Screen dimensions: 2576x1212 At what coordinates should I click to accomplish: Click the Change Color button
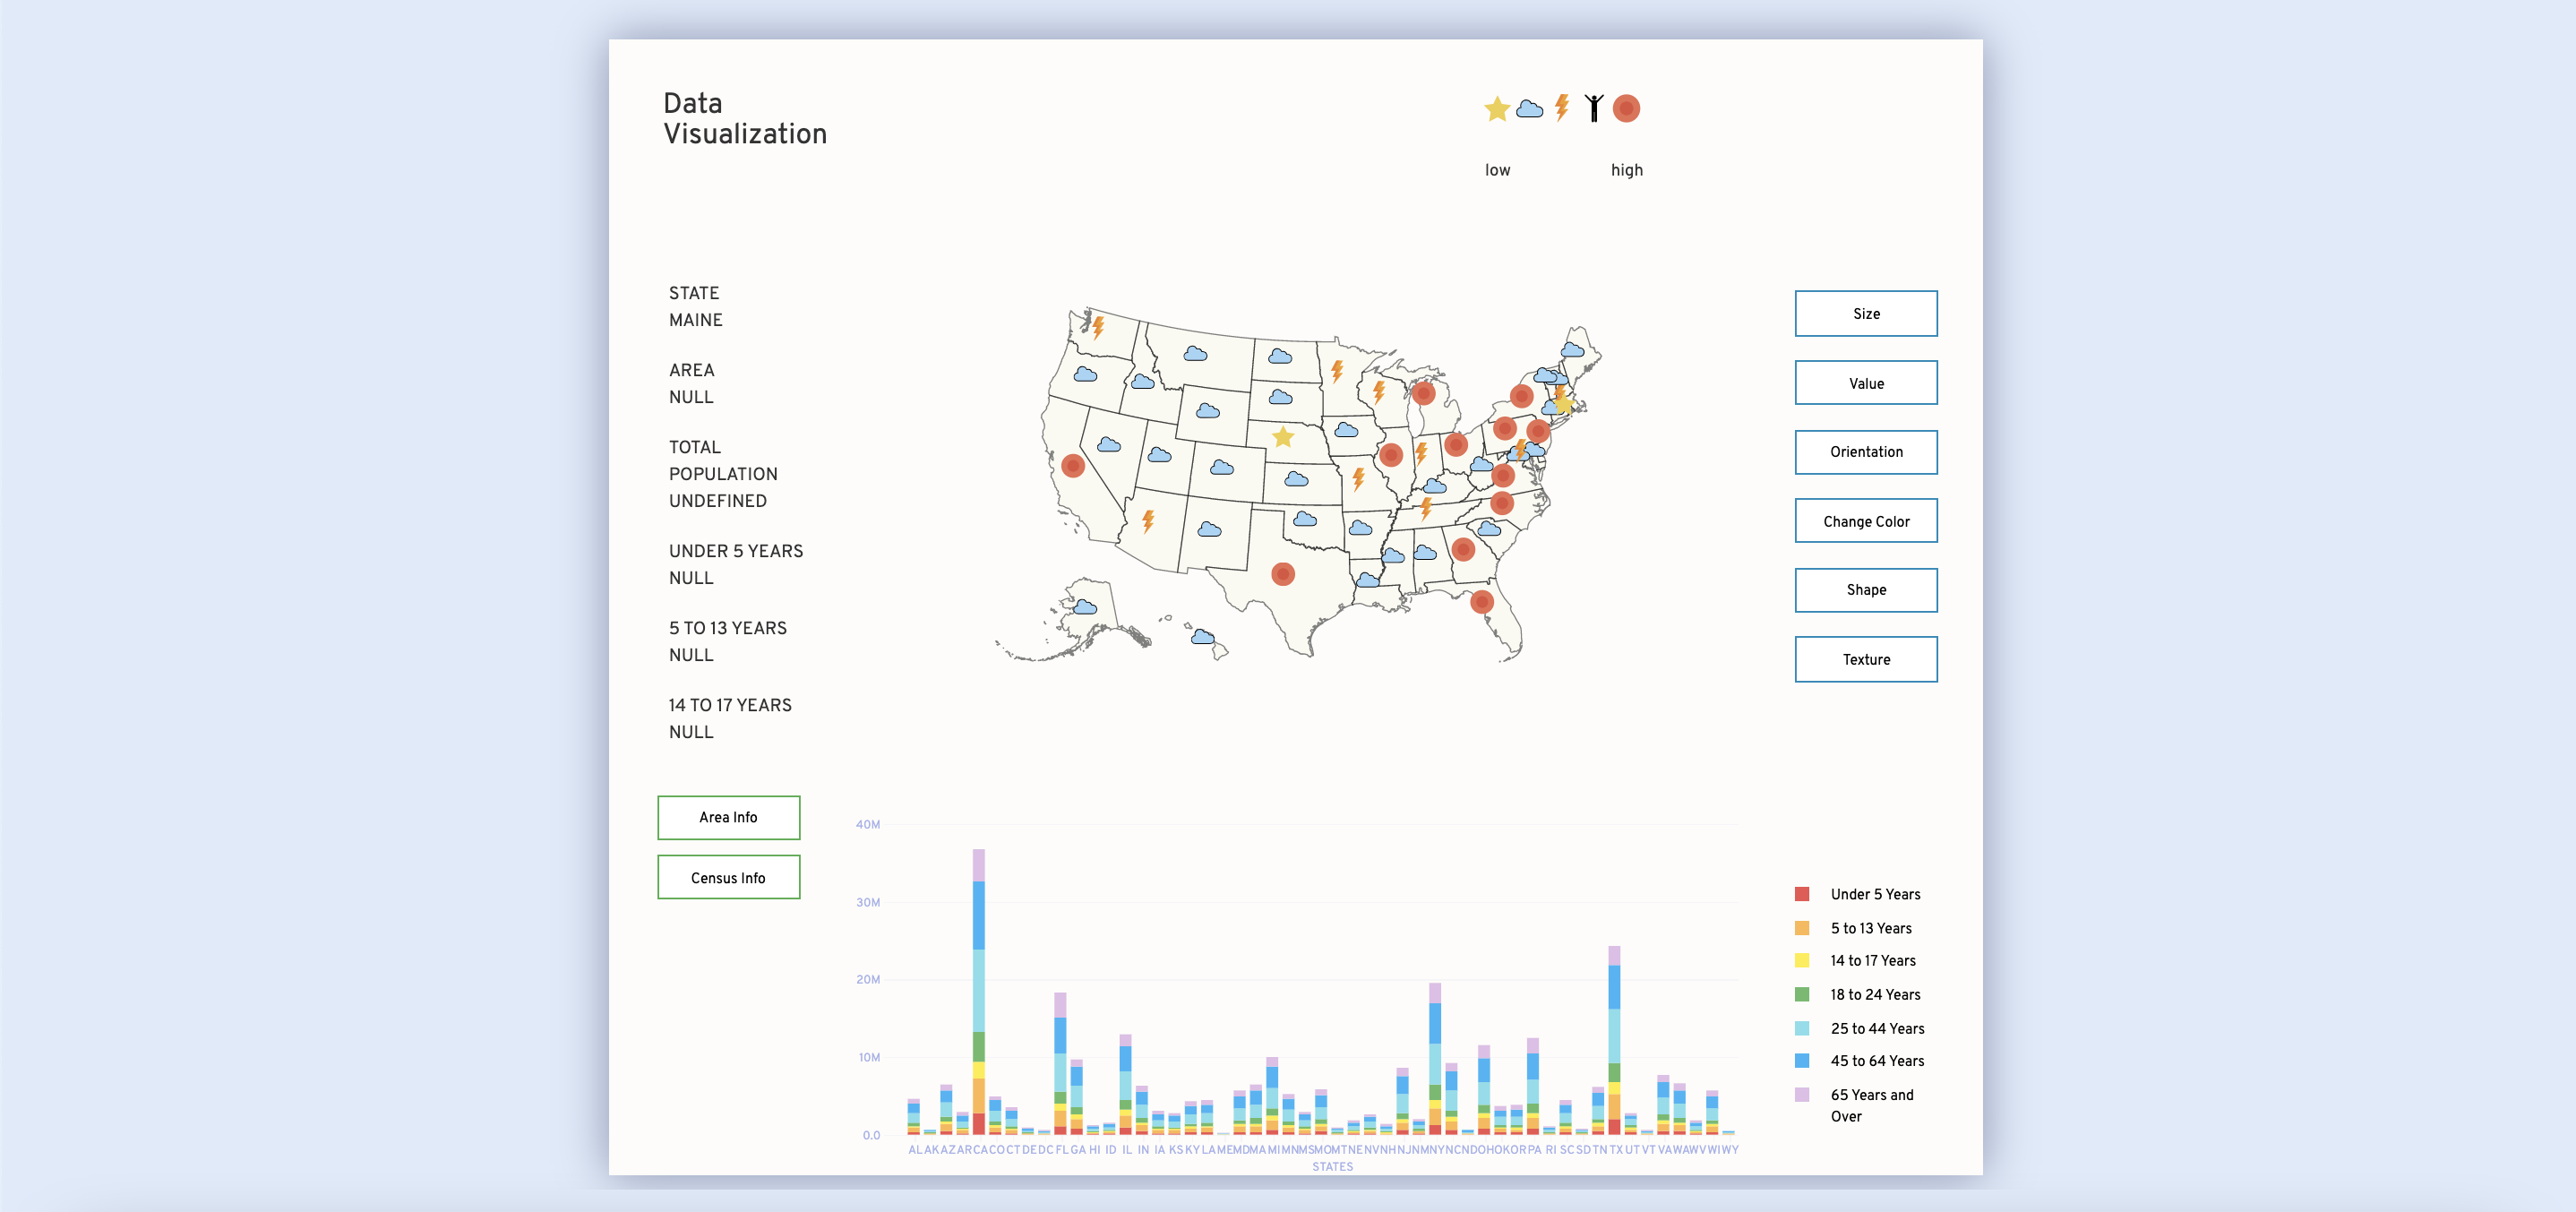(x=1866, y=521)
